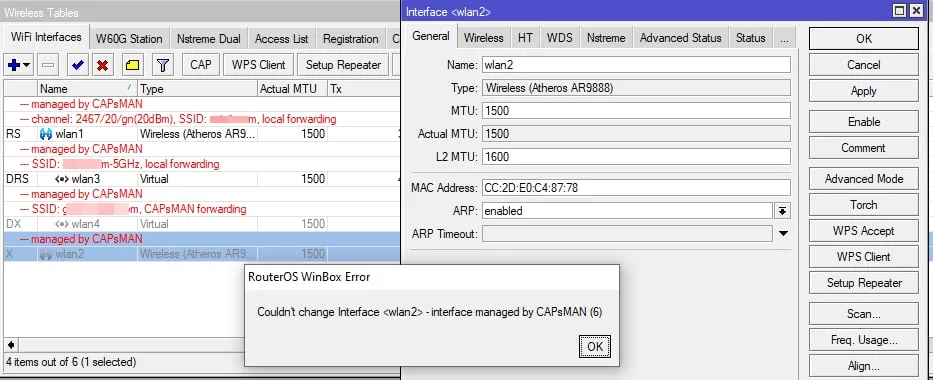Switch to the Wireless tab

pyautogui.click(x=483, y=38)
